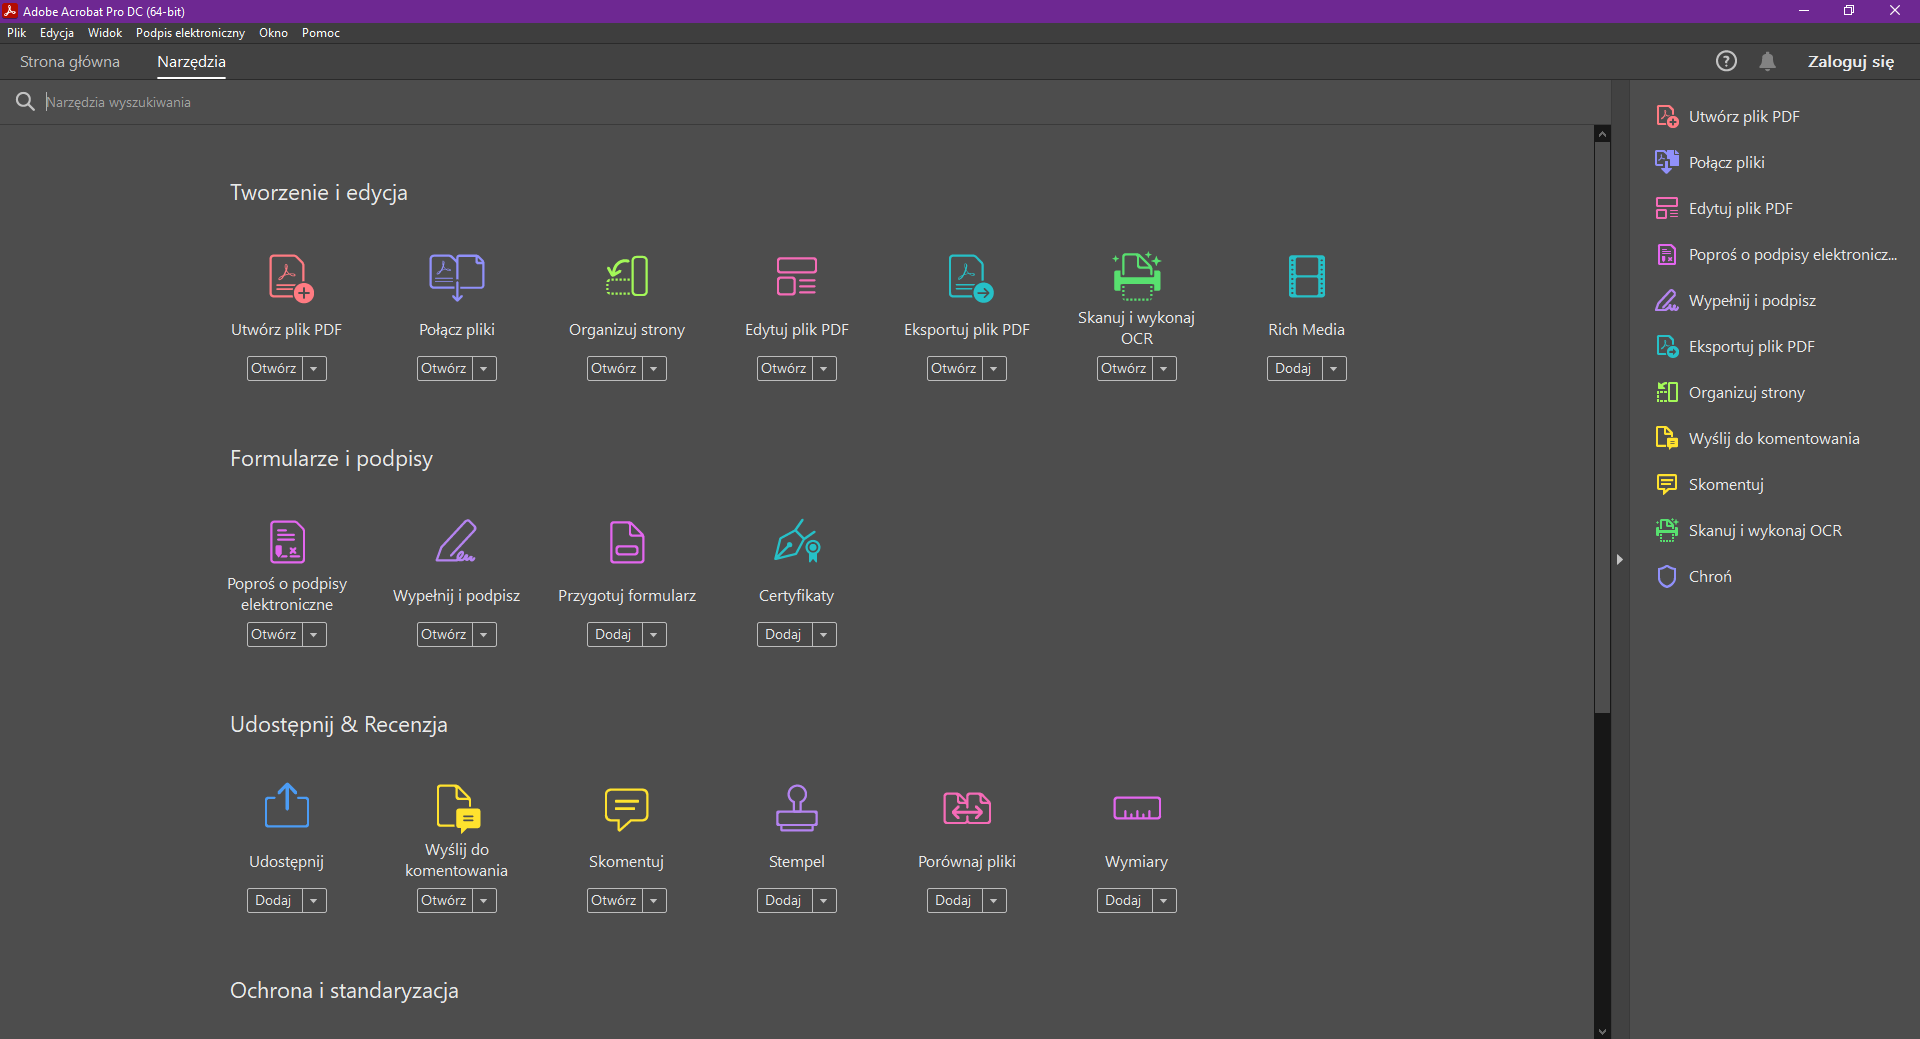Open the Pomoc menu

pyautogui.click(x=321, y=33)
